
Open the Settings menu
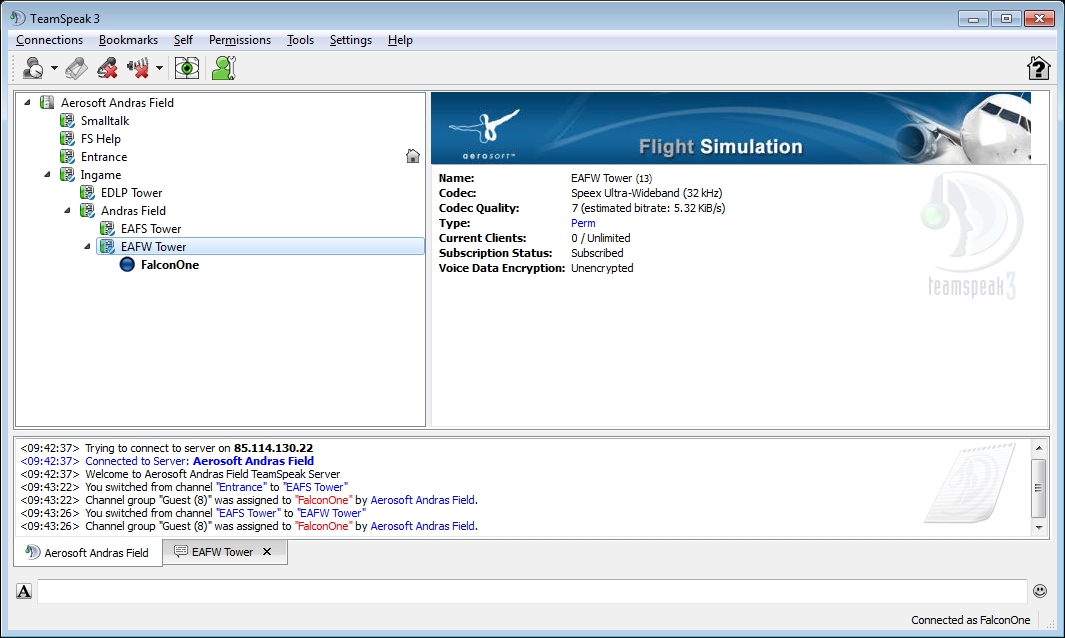coord(350,40)
